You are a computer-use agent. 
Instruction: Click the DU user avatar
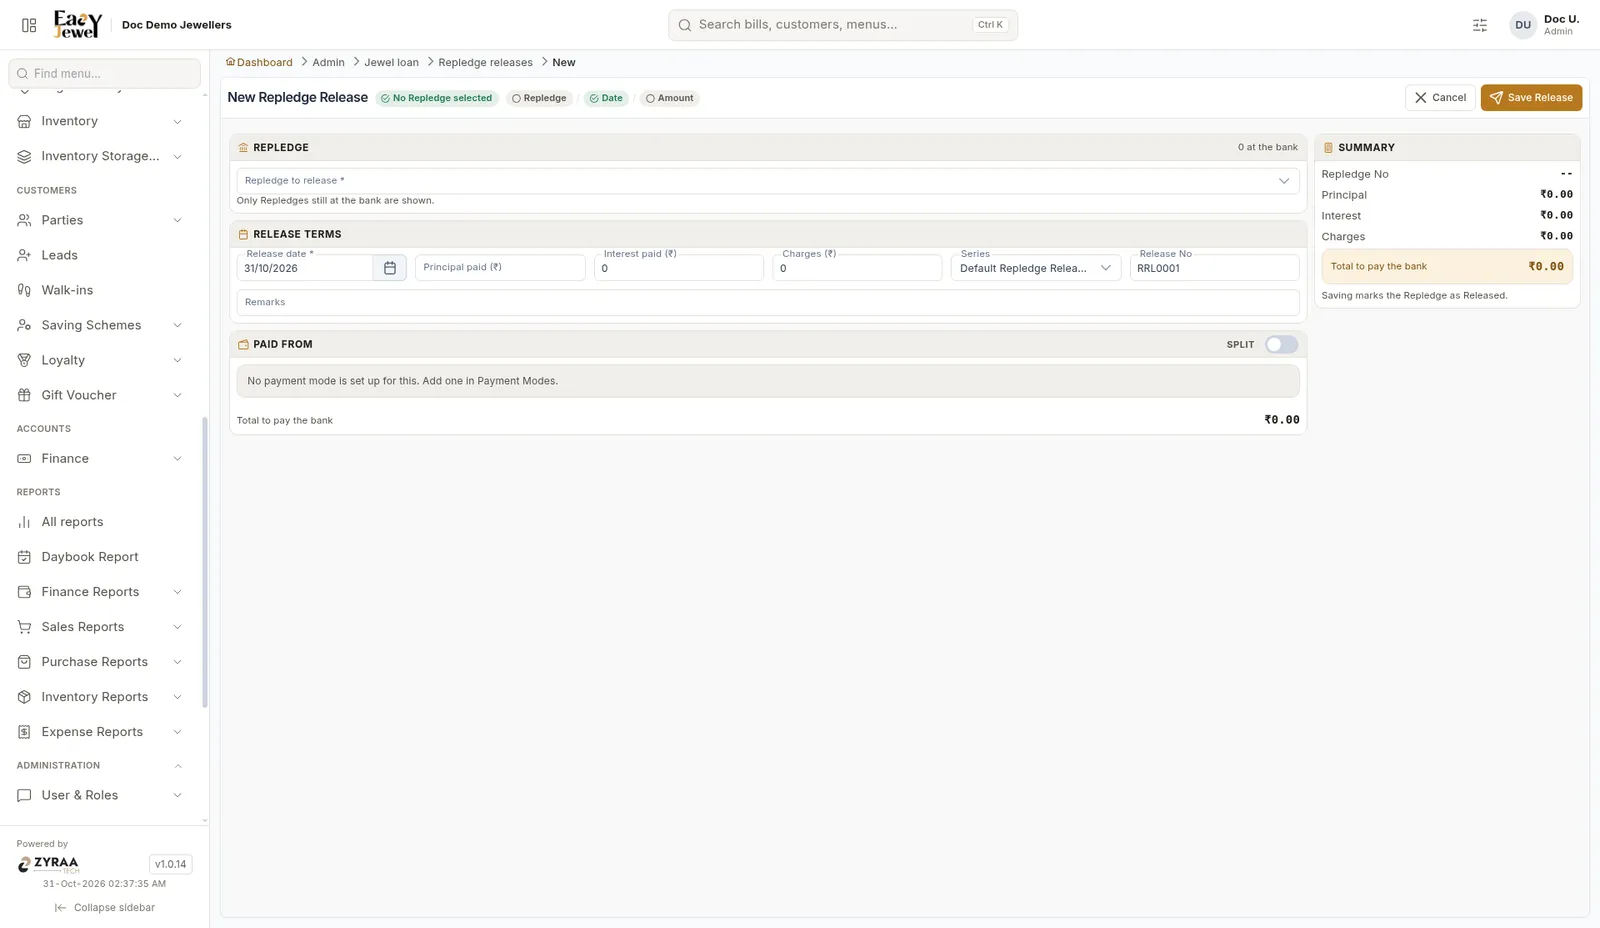coord(1523,25)
